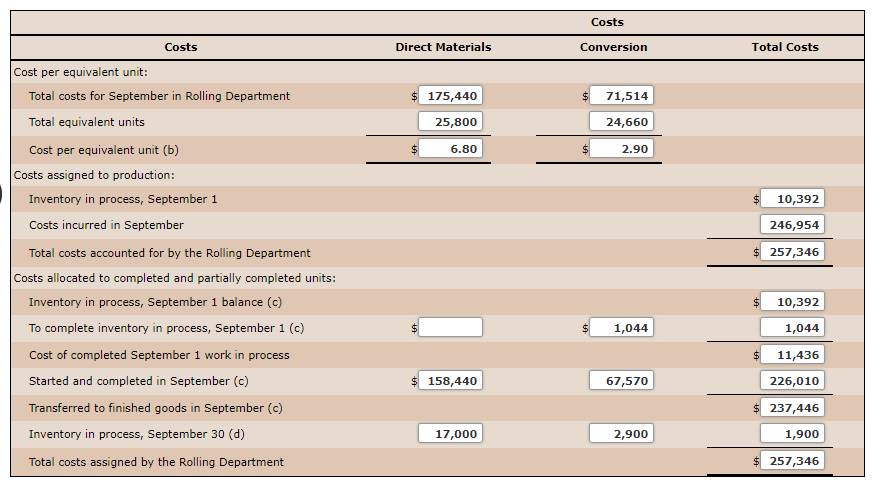Image resolution: width=882 pixels, height=494 pixels.
Task: Click completed September 1 work field 11,436
Action: pos(792,355)
